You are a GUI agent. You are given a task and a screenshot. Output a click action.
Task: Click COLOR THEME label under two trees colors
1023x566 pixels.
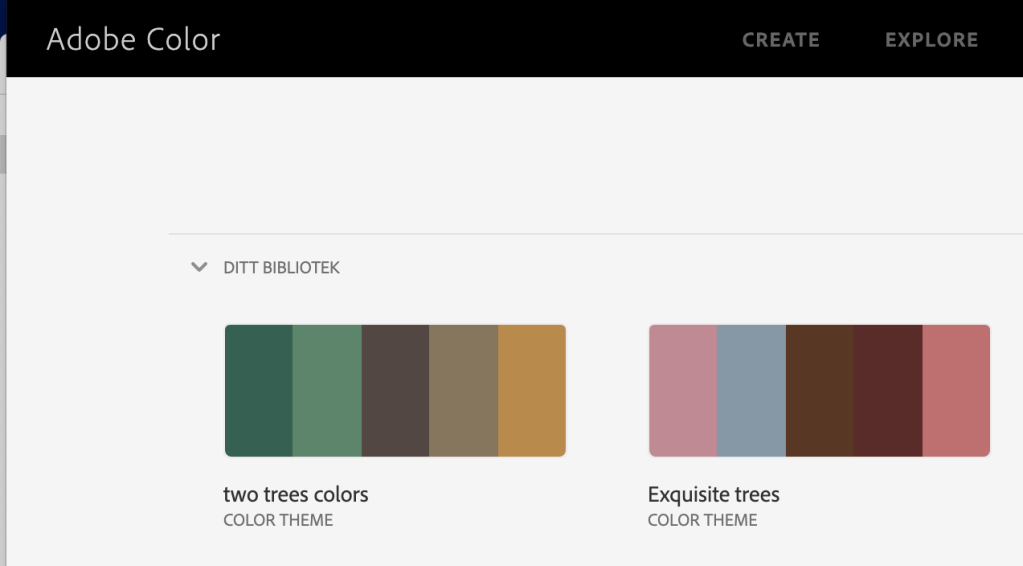[278, 520]
